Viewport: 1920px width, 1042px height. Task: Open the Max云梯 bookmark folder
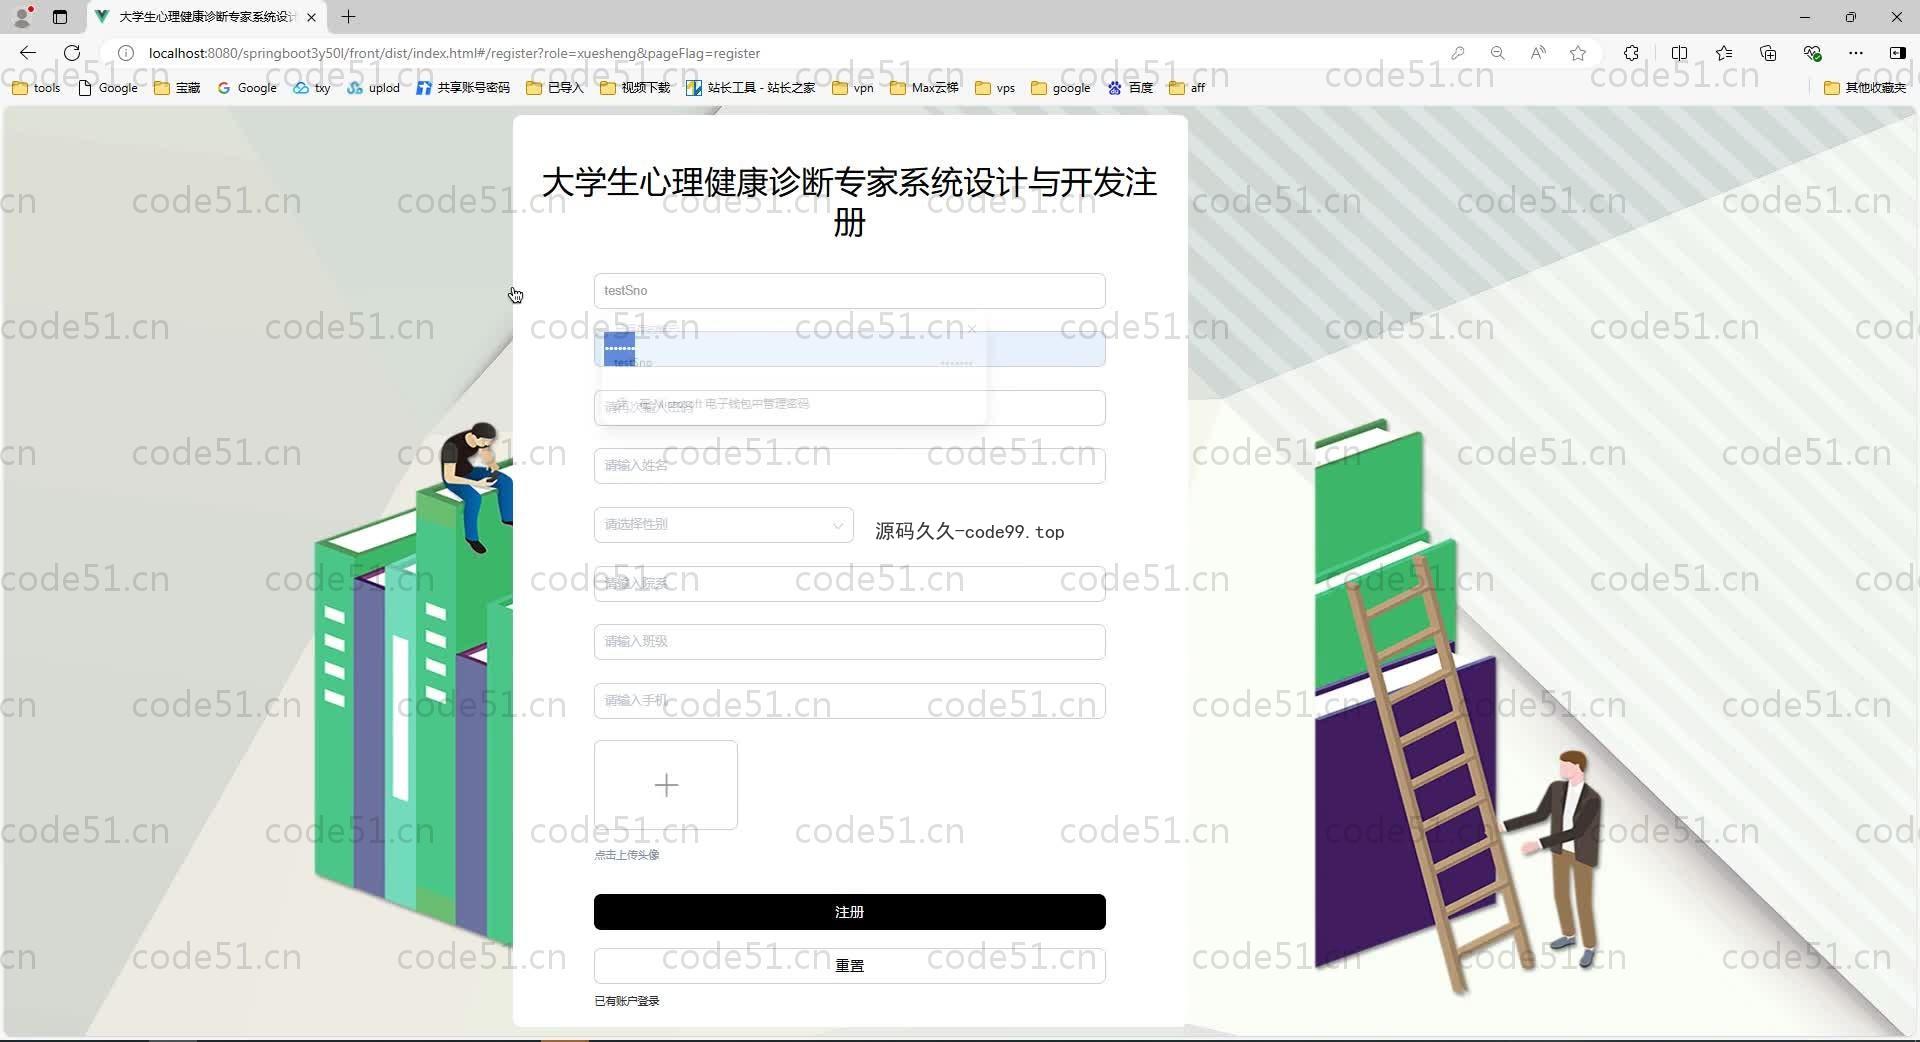924,88
